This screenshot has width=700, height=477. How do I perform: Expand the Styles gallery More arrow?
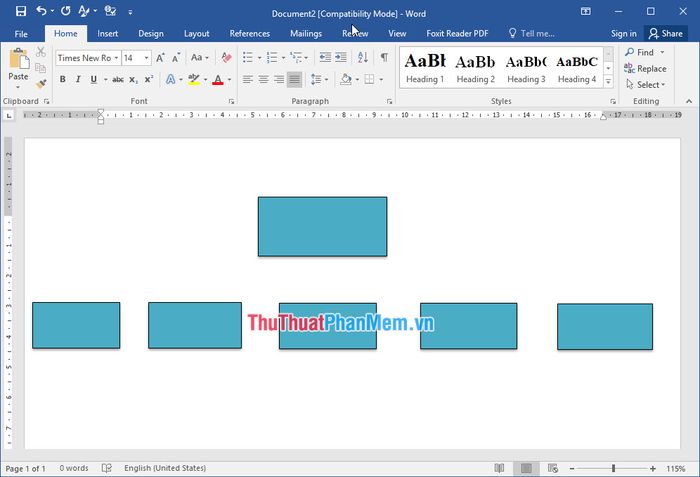[610, 81]
